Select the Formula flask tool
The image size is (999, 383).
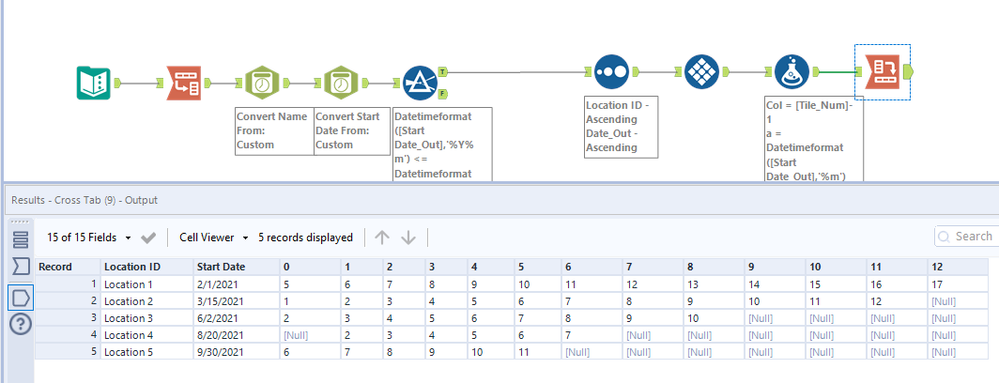coord(791,71)
